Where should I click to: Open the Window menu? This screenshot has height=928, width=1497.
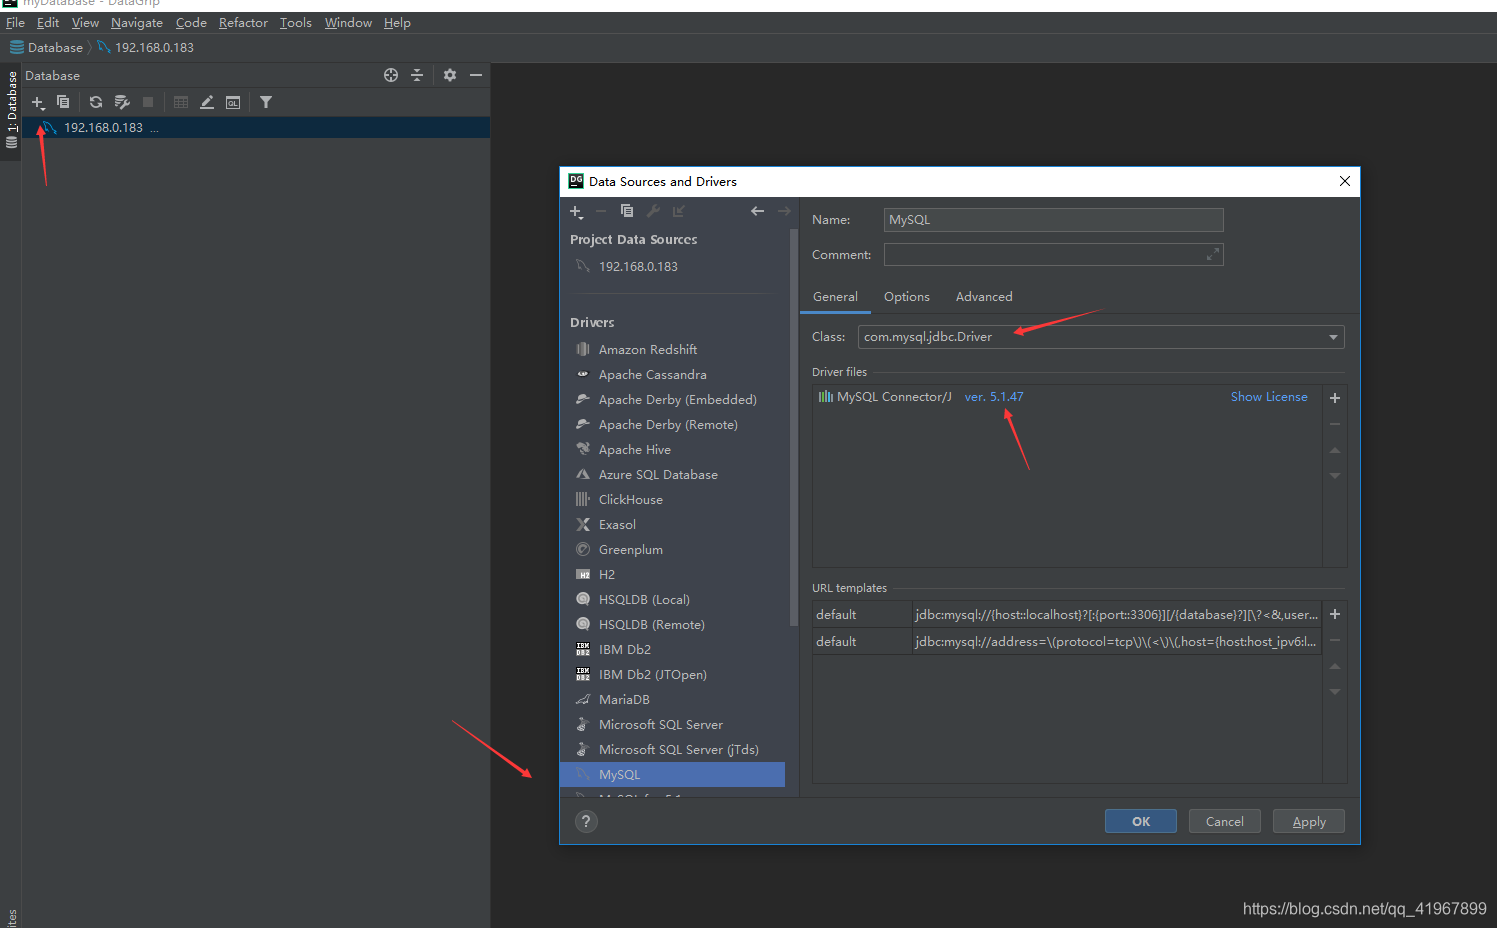tap(348, 23)
